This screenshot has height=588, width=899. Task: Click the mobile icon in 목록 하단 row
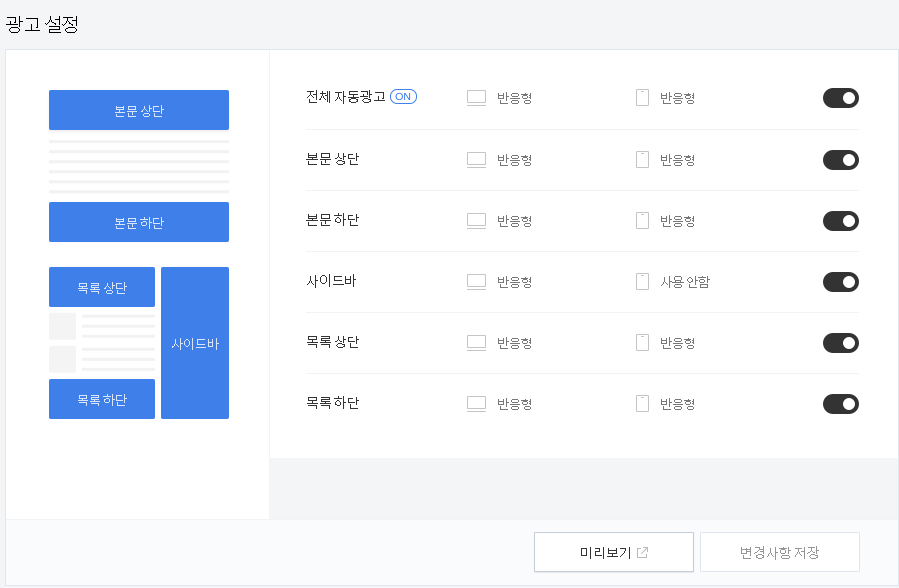pyautogui.click(x=642, y=404)
